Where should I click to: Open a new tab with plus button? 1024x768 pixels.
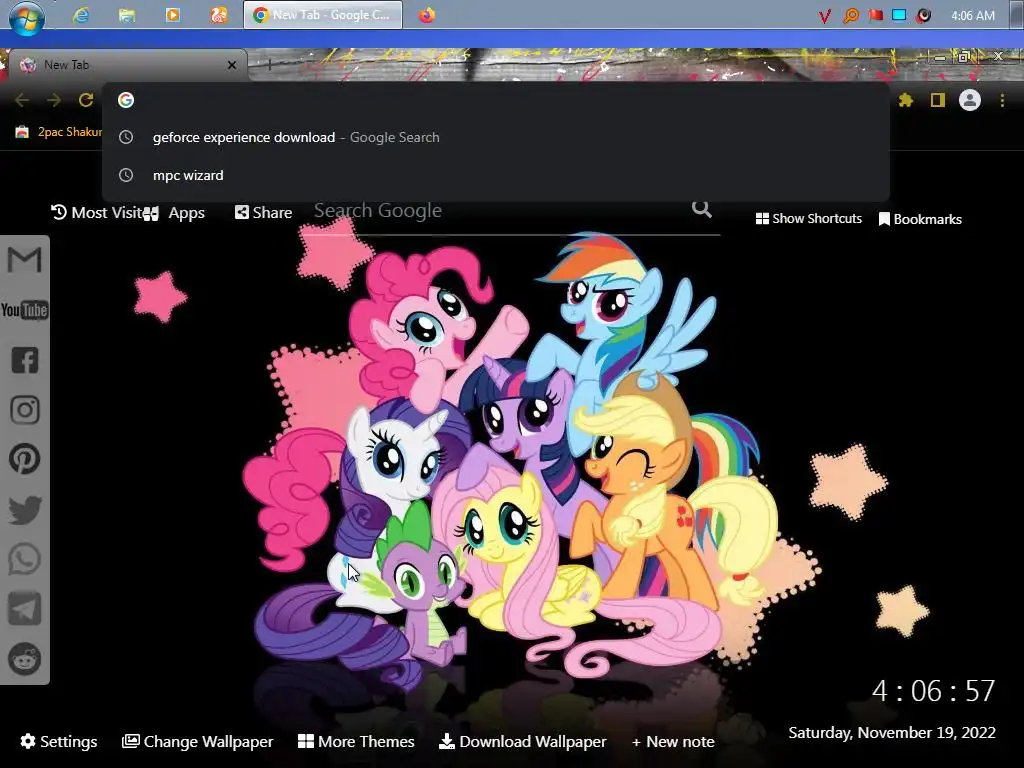click(269, 64)
